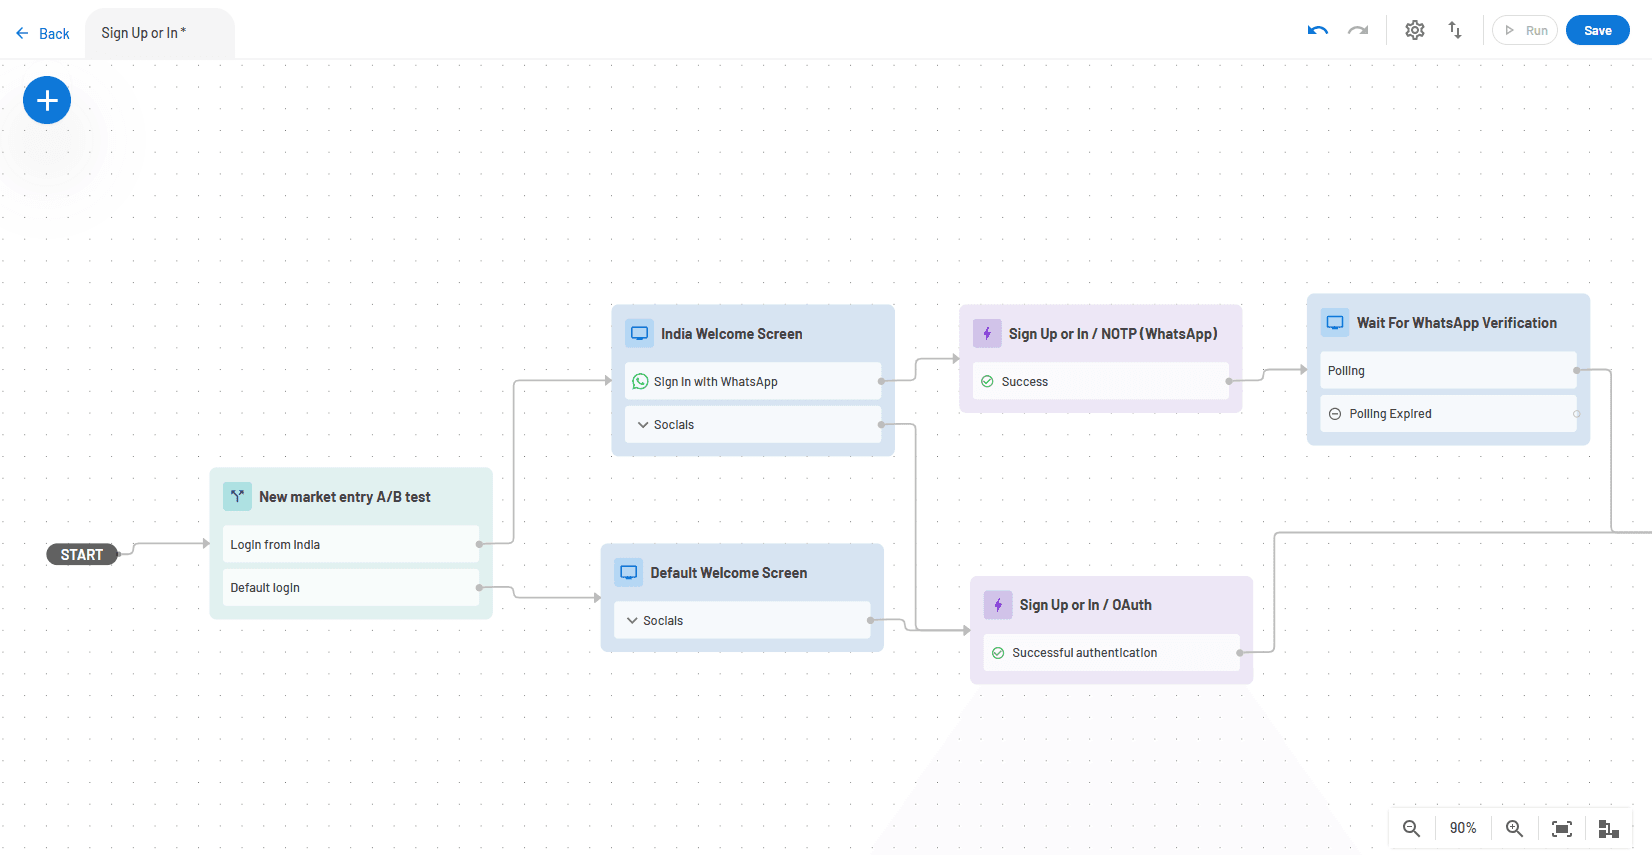Click the redo icon in the toolbar
1652x855 pixels.
[x=1357, y=30]
